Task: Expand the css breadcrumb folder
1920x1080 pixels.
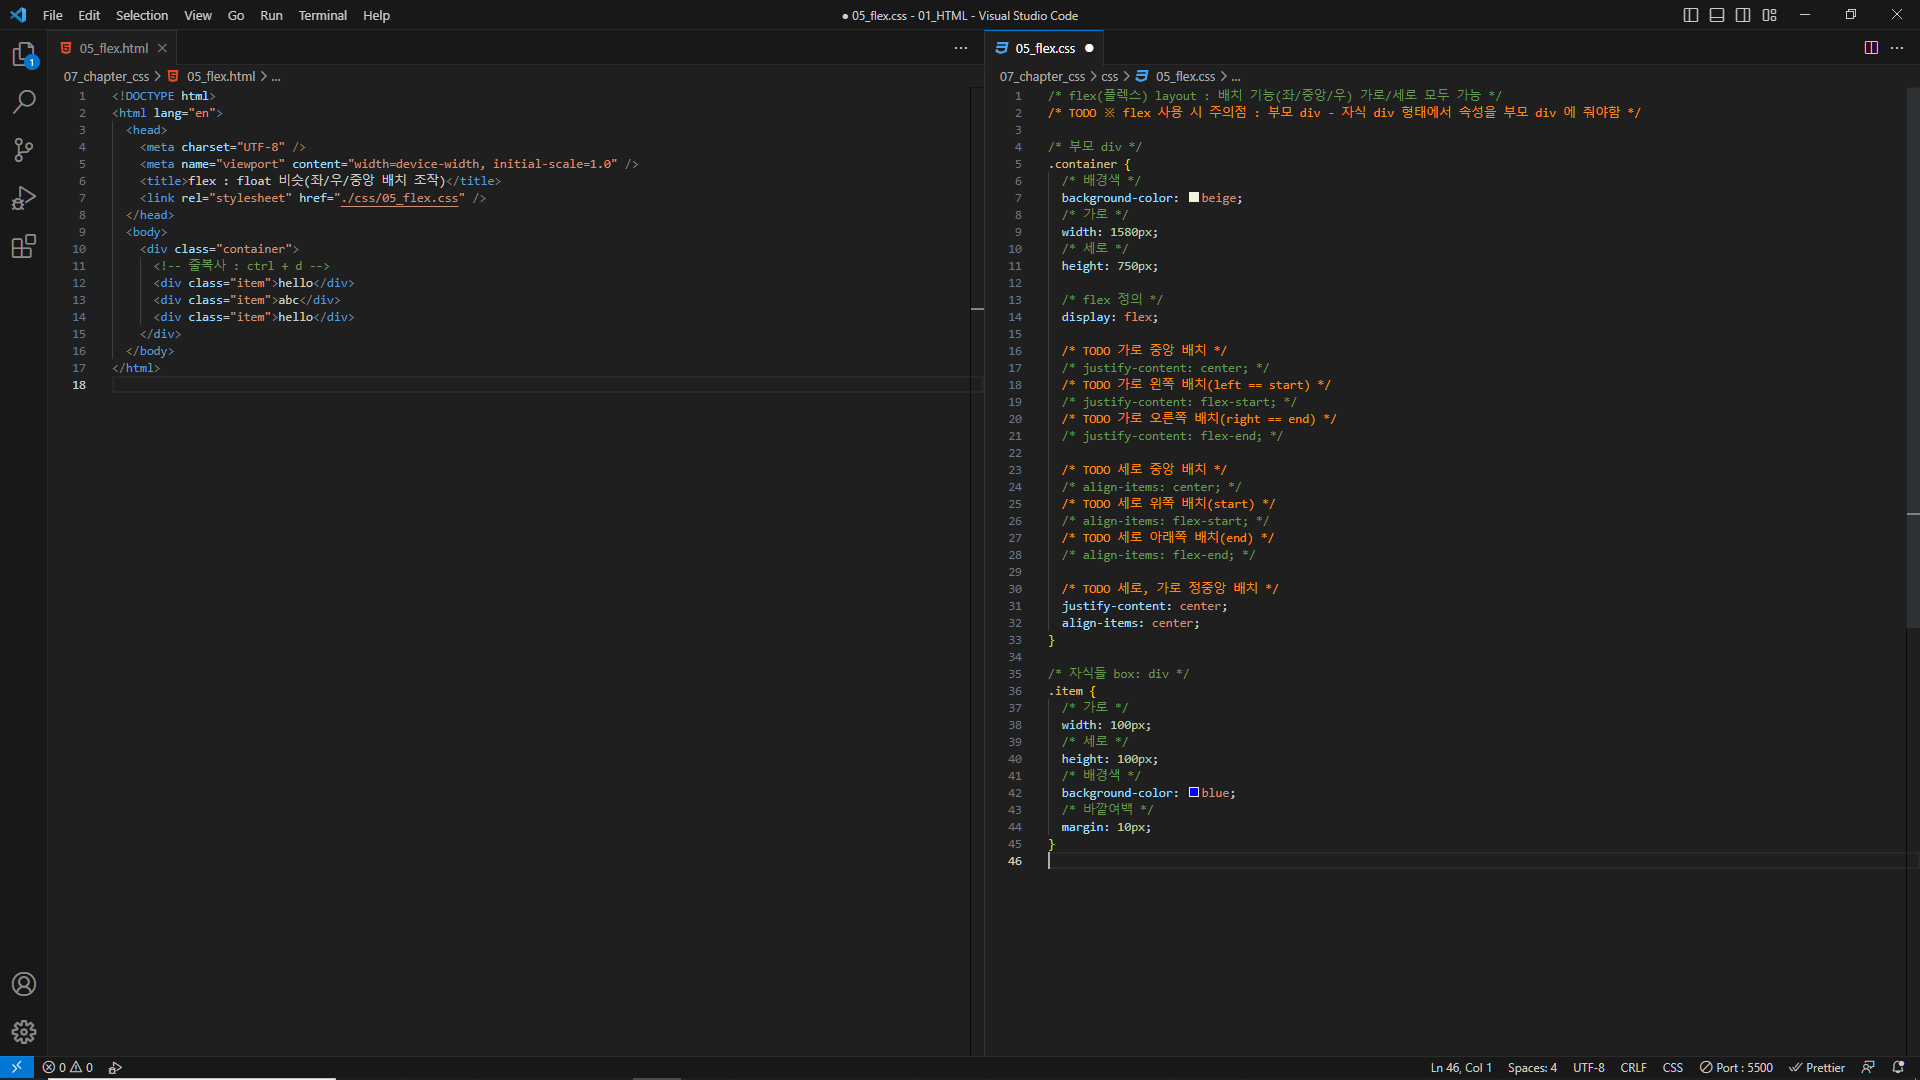Action: [x=1109, y=76]
